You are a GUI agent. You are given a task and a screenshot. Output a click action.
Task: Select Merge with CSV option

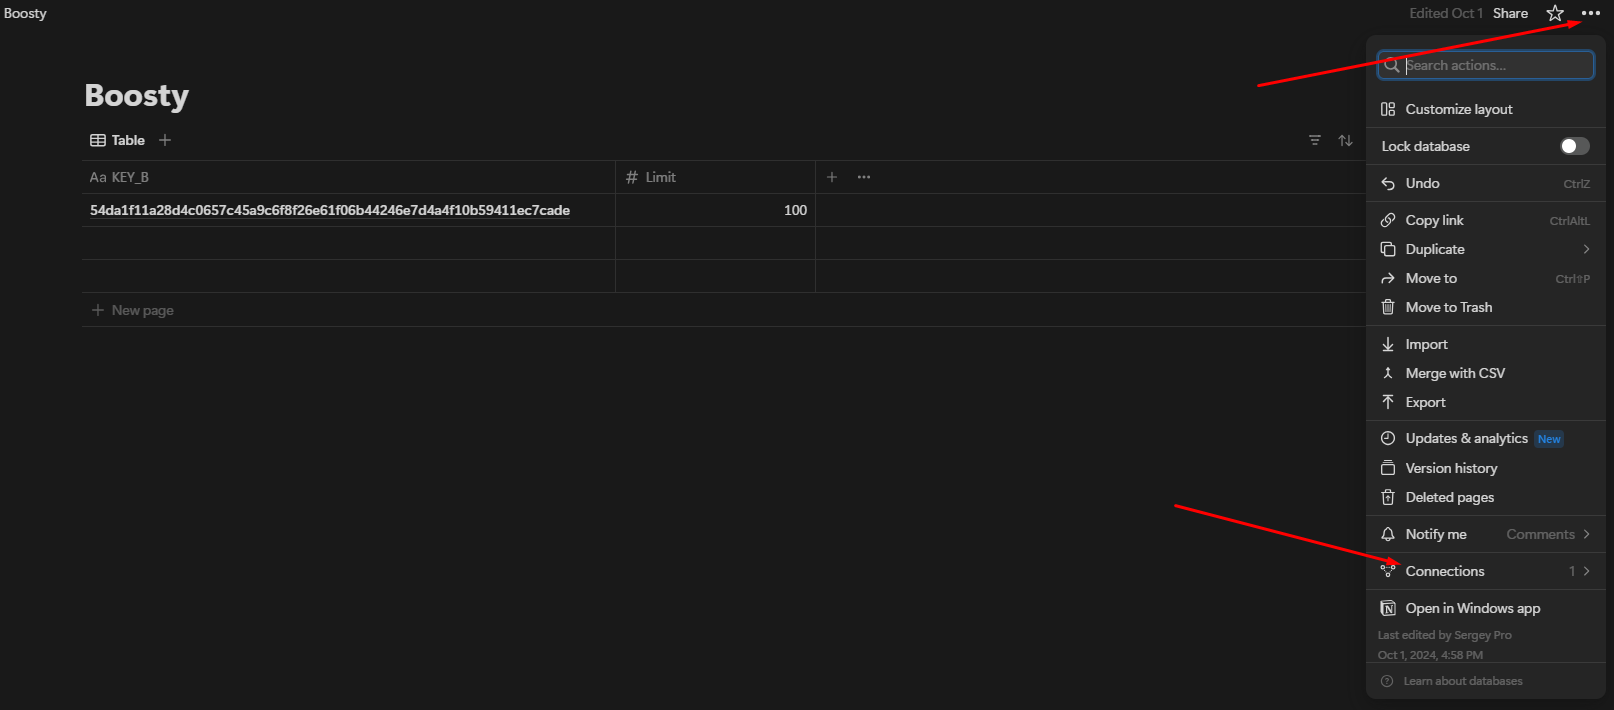click(1485, 373)
